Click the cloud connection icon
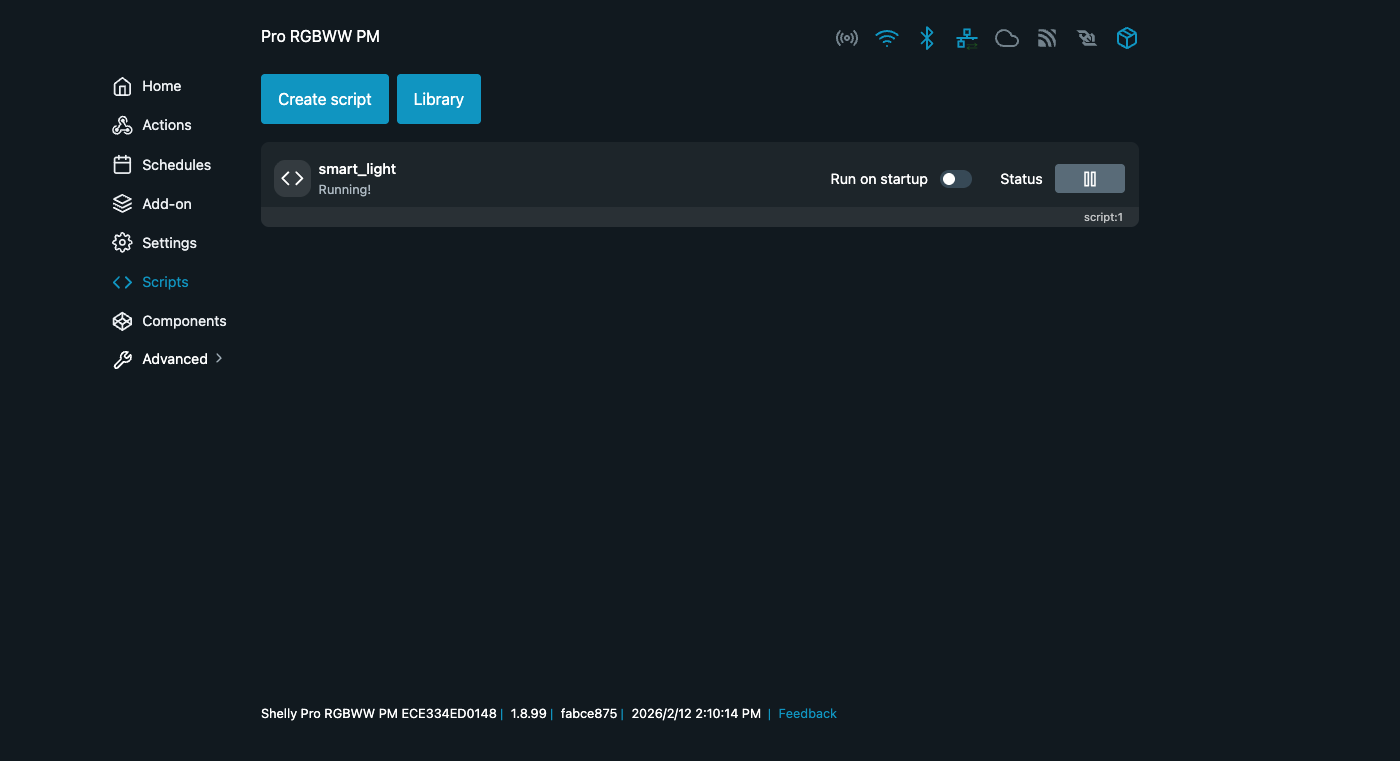This screenshot has width=1400, height=761. (1007, 39)
